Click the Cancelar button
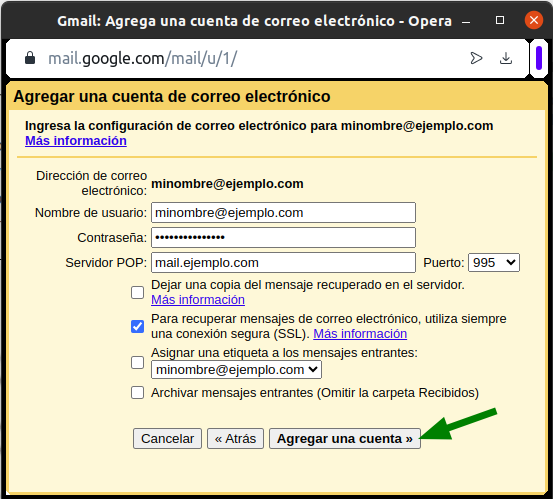Screen dimensions: 553x499 point(167,439)
